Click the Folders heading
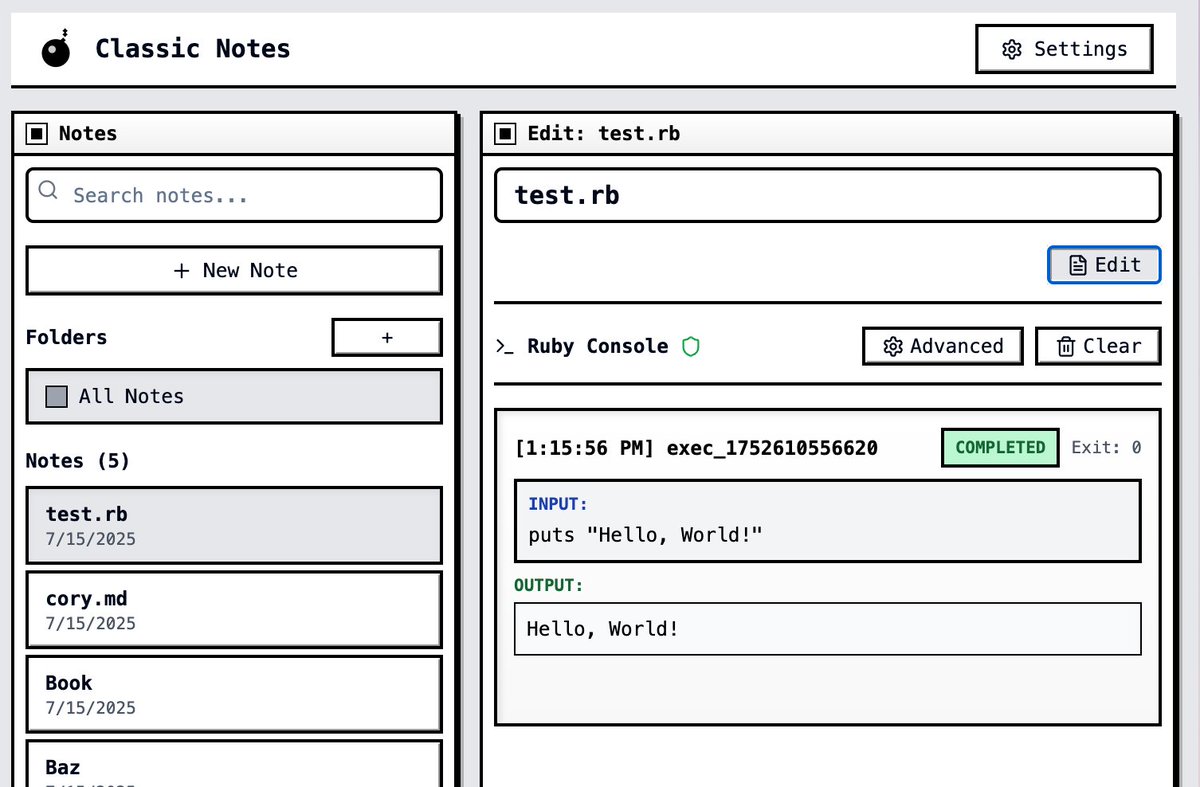1200x787 pixels. 66,337
